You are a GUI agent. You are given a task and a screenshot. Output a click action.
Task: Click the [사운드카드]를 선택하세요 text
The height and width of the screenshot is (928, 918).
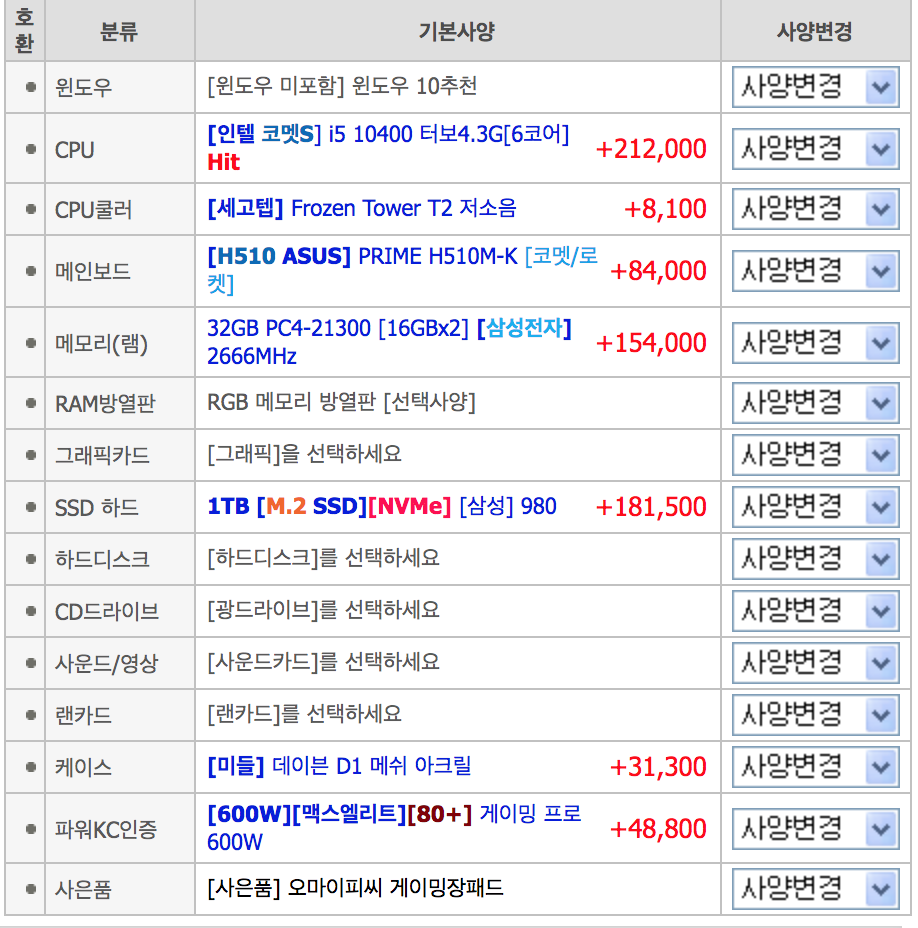tap(323, 662)
